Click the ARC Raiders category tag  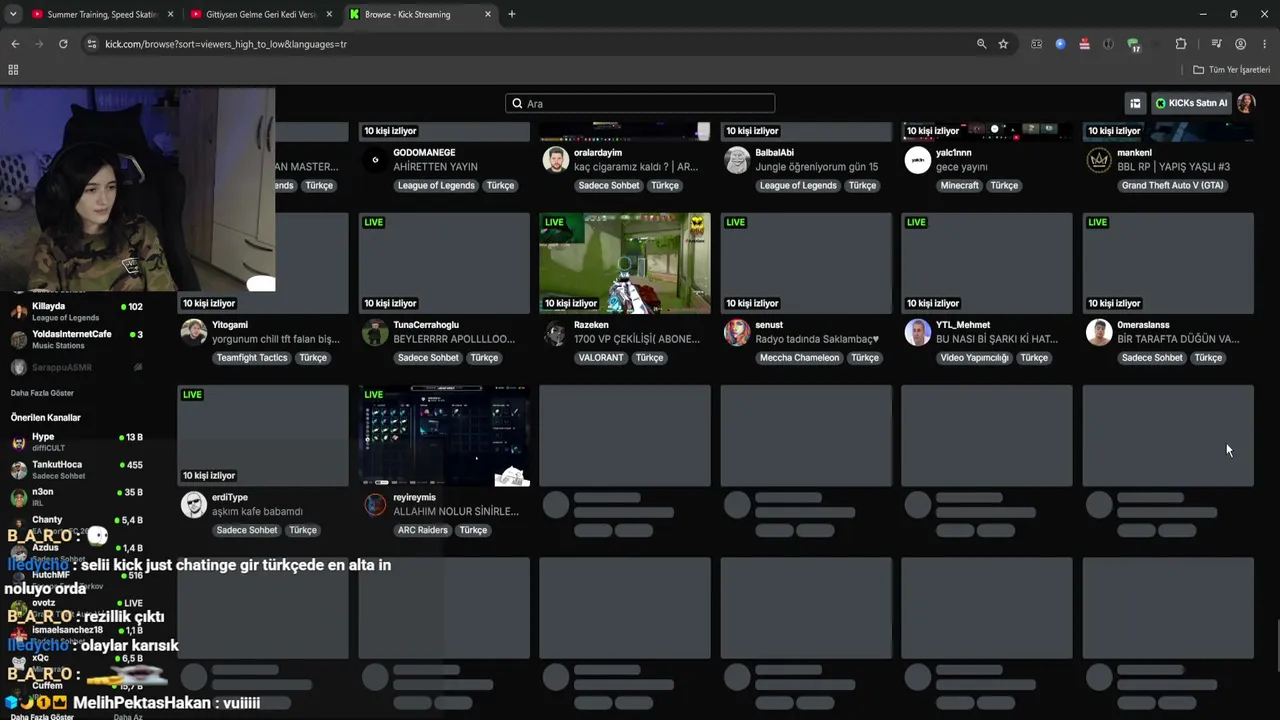[421, 530]
